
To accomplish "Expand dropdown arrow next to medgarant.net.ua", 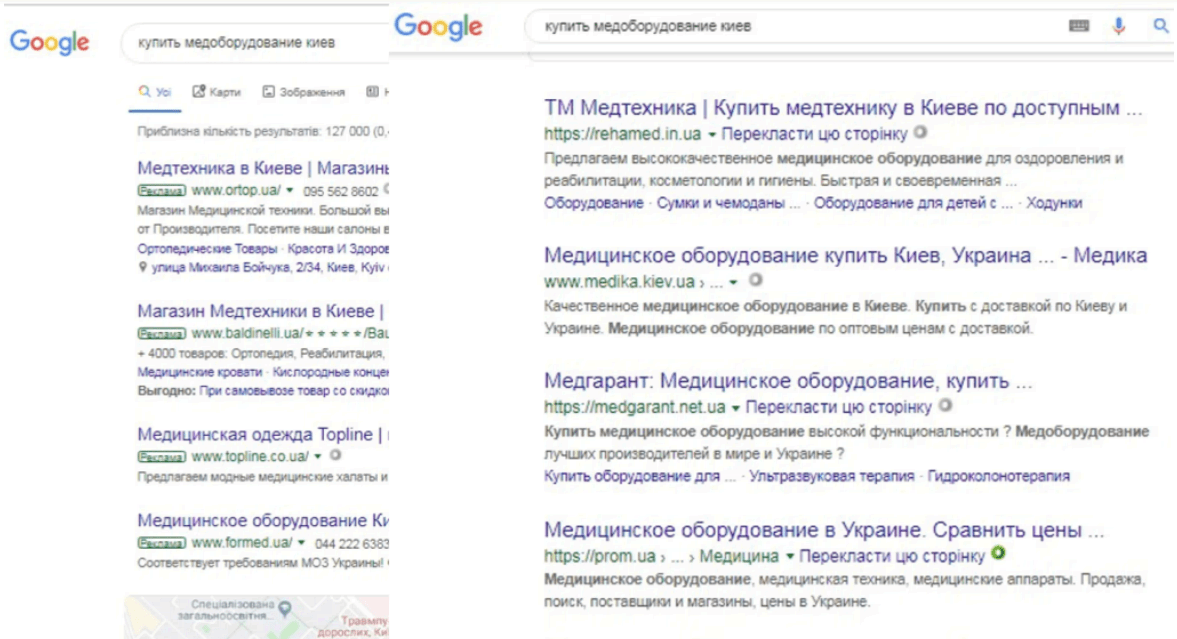I will [x=736, y=408].
